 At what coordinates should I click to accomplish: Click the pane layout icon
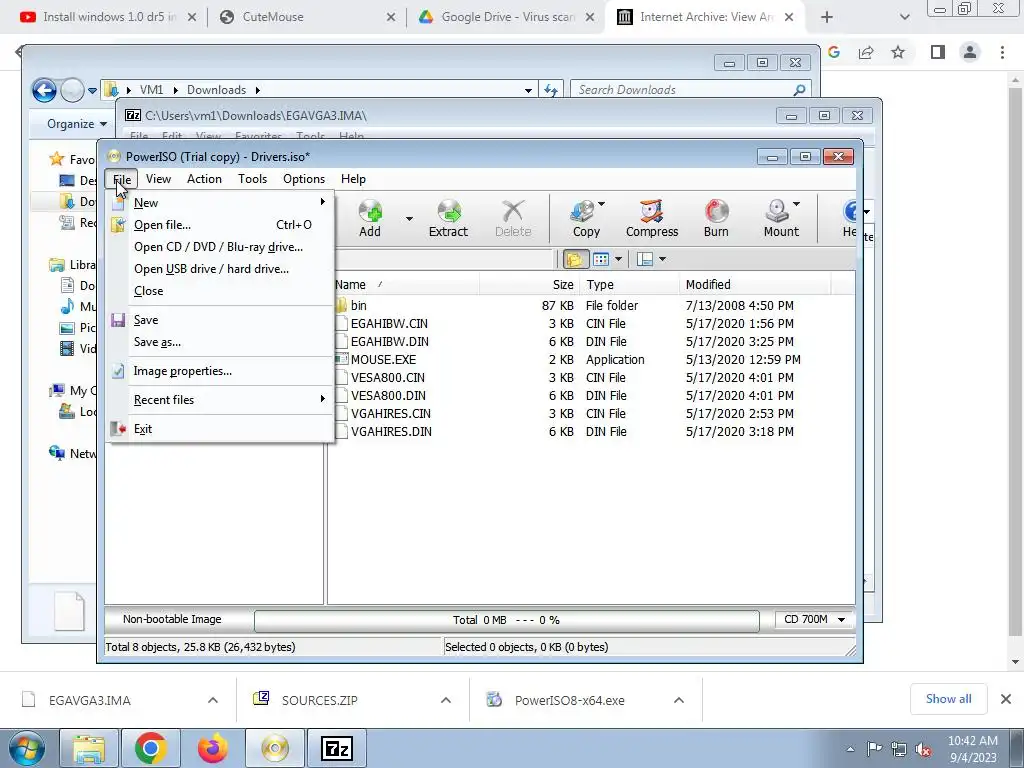coord(645,259)
